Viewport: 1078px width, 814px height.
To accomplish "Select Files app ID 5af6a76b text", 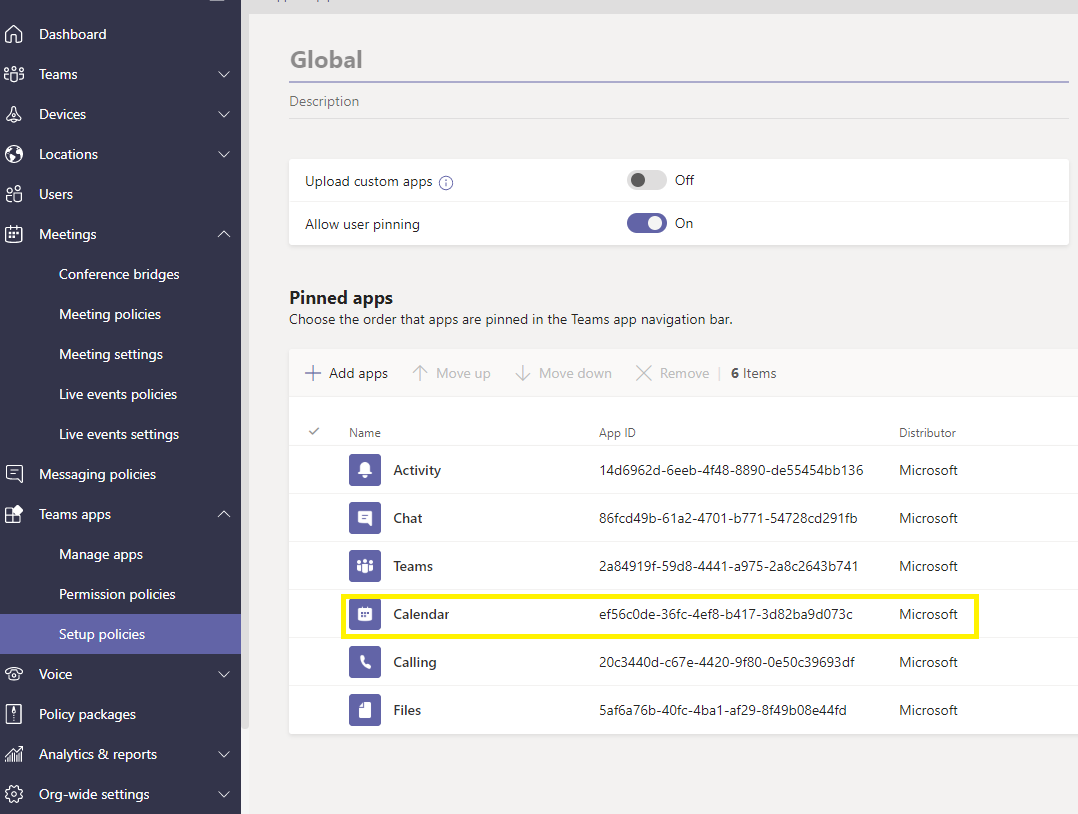I will (723, 710).
